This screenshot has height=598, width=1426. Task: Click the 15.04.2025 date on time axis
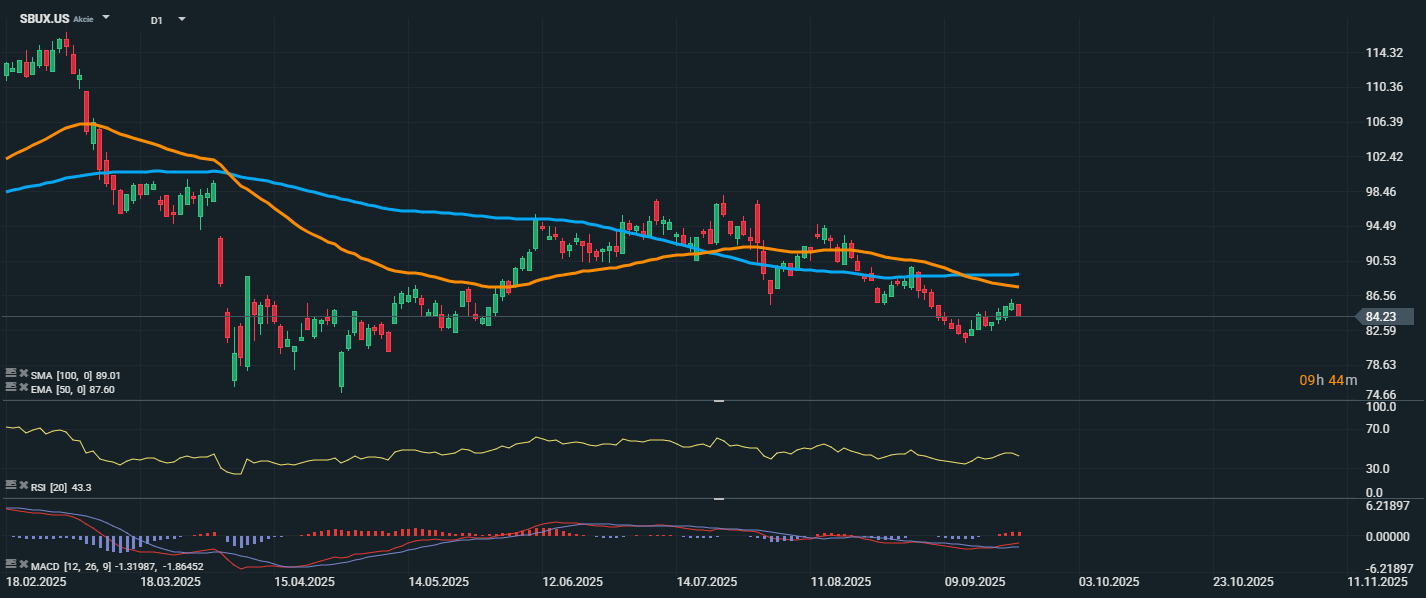[x=305, y=581]
